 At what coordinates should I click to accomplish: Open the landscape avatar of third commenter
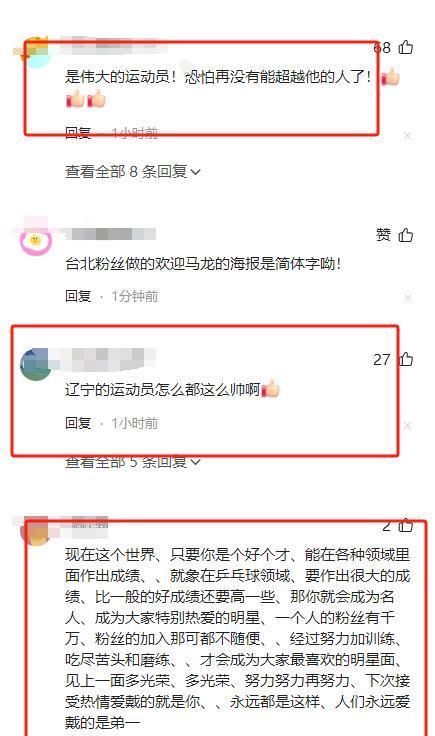point(35,364)
